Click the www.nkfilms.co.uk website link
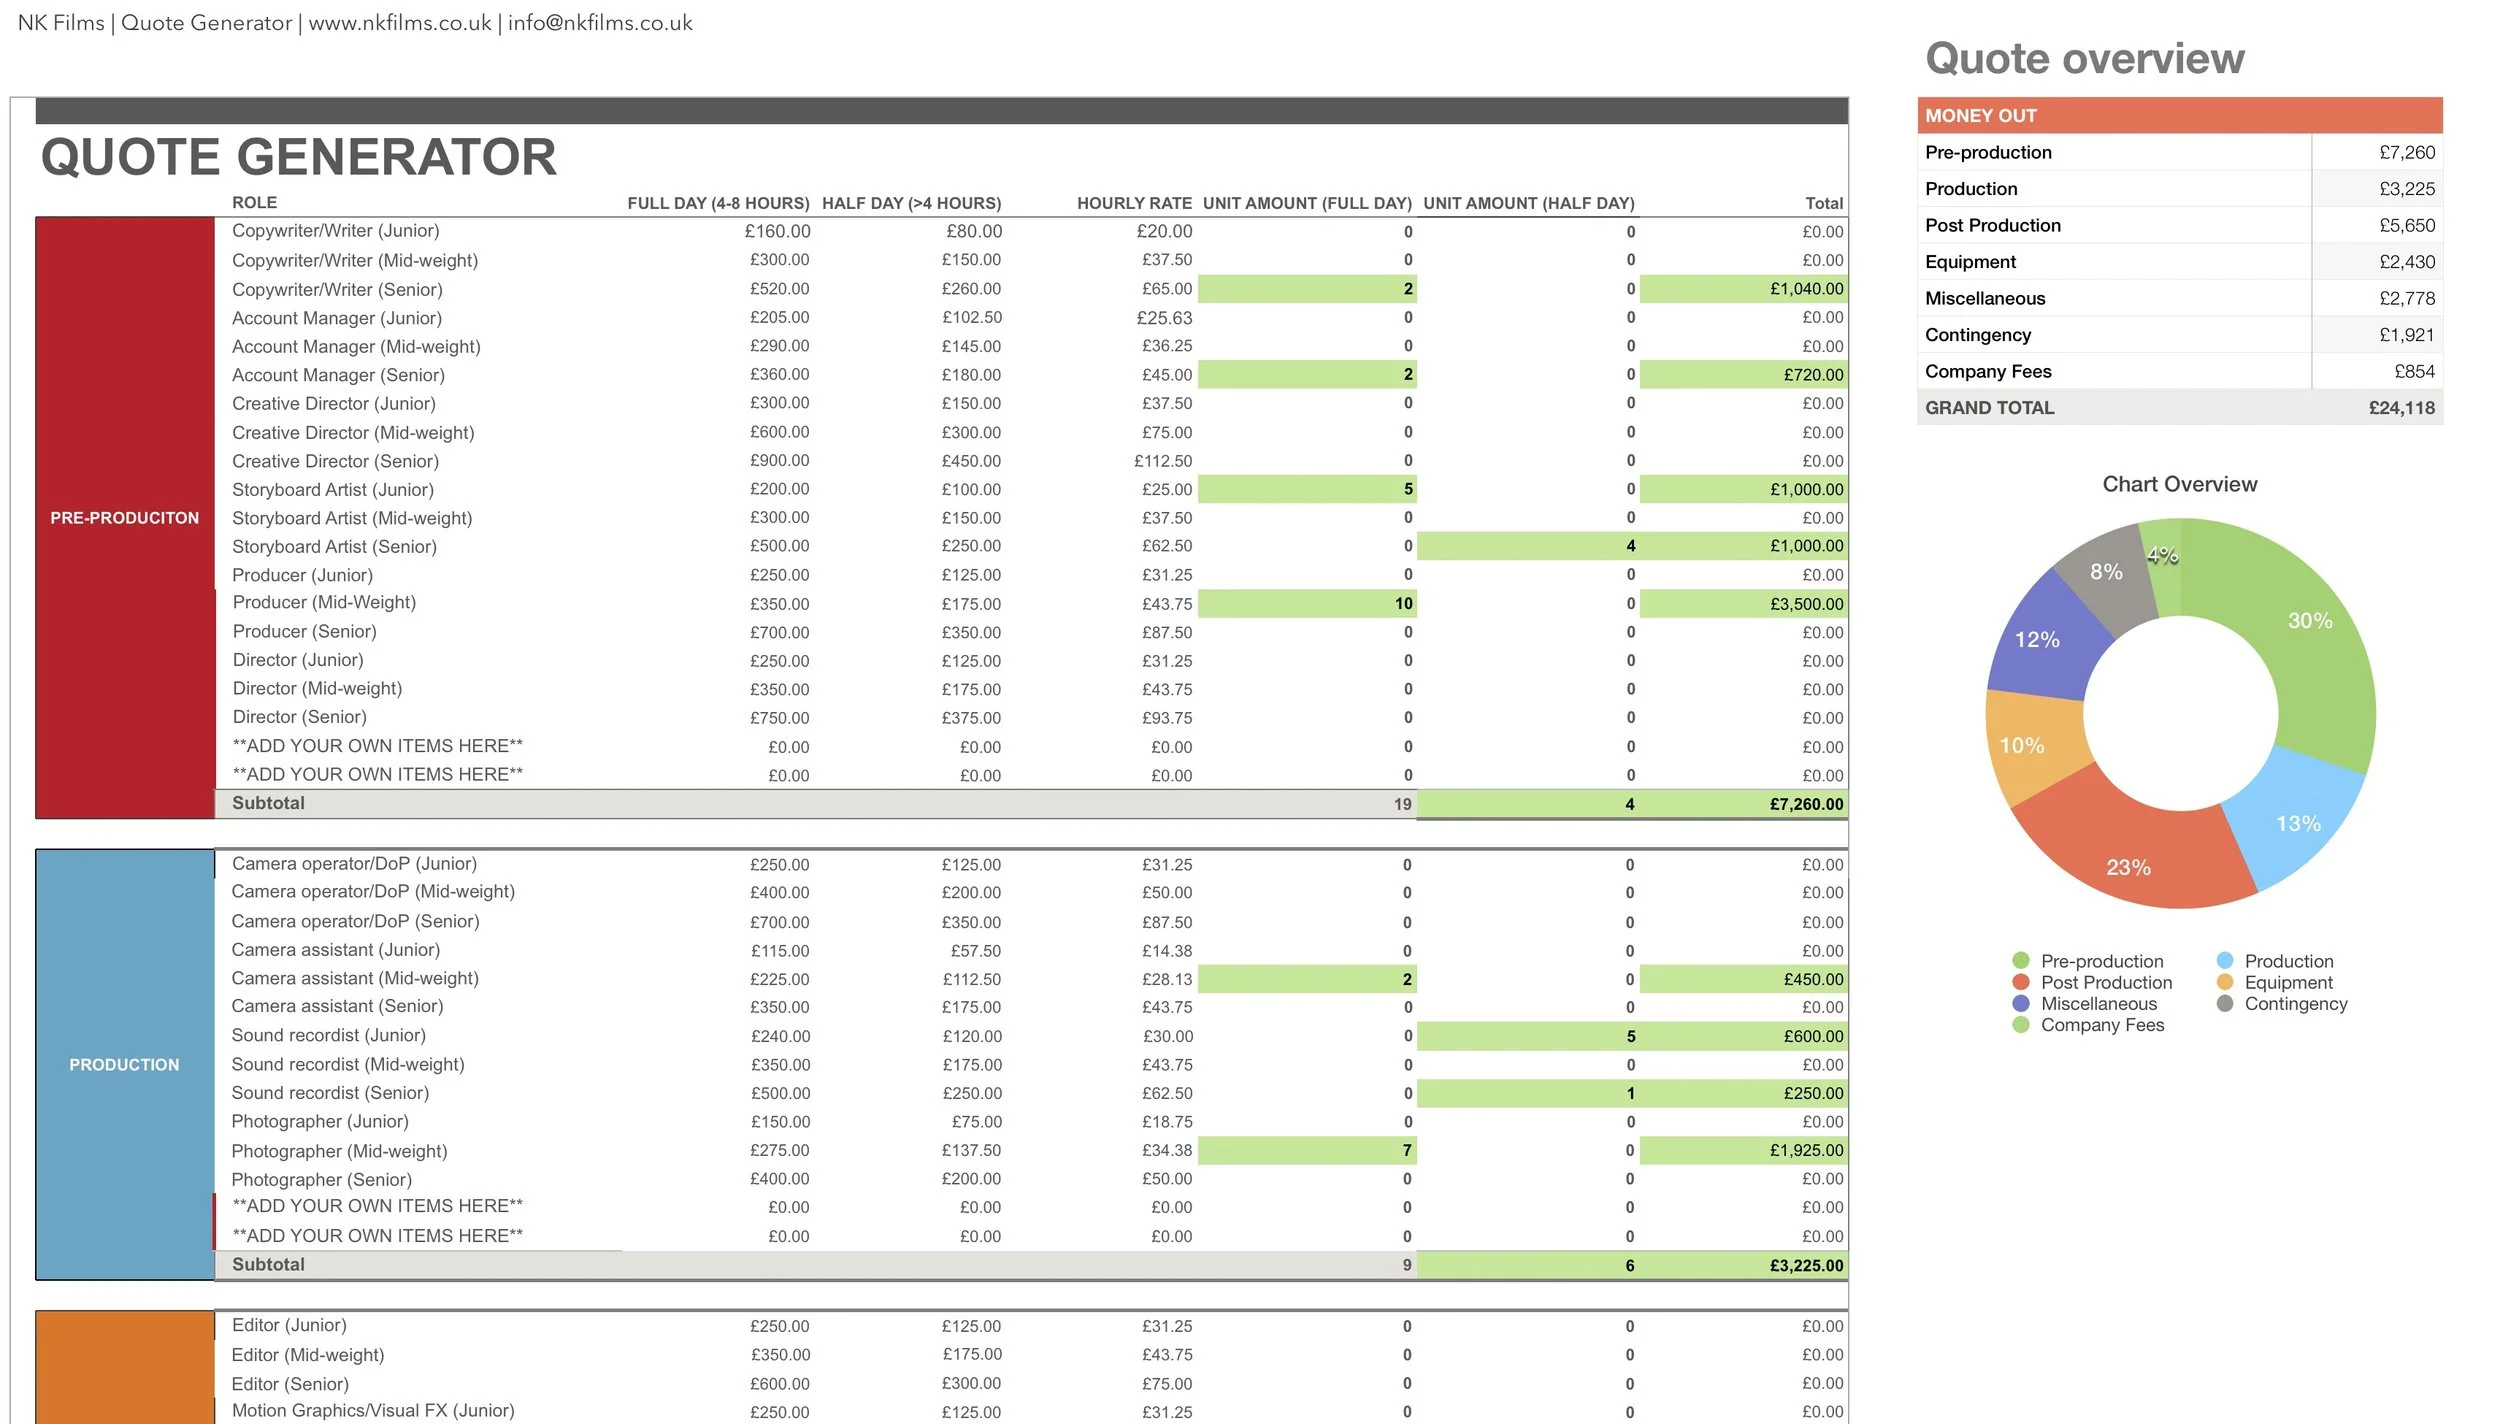This screenshot has width=2500, height=1424. click(x=399, y=22)
